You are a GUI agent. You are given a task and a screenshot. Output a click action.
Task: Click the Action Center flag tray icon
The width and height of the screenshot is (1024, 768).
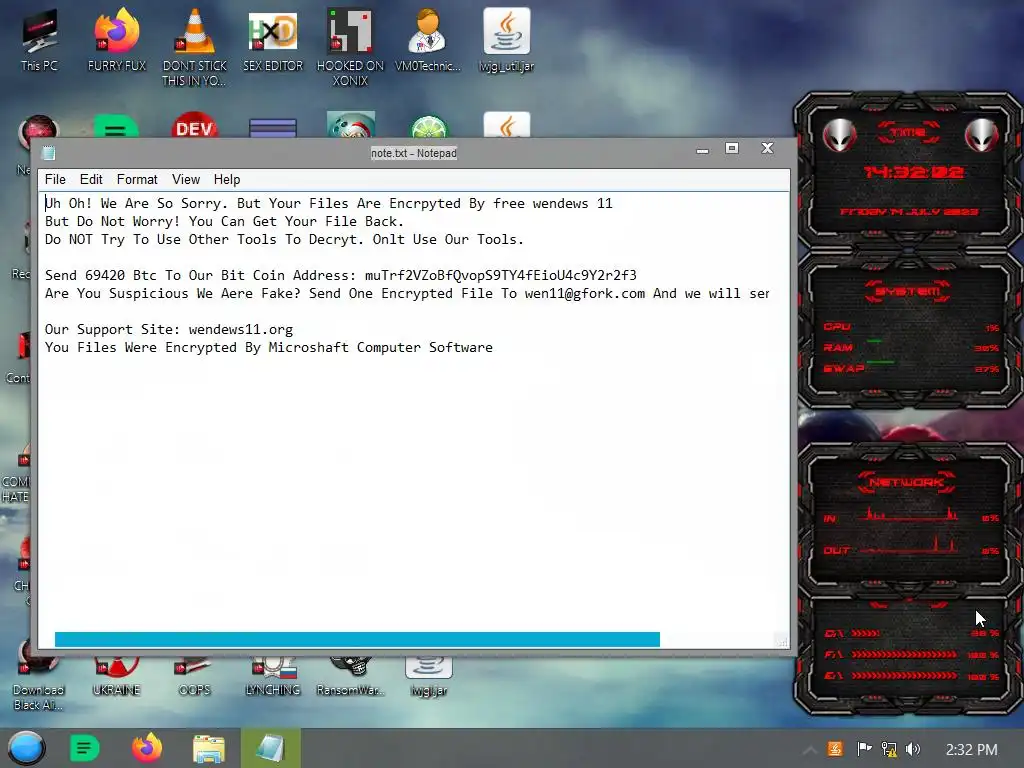pos(864,748)
